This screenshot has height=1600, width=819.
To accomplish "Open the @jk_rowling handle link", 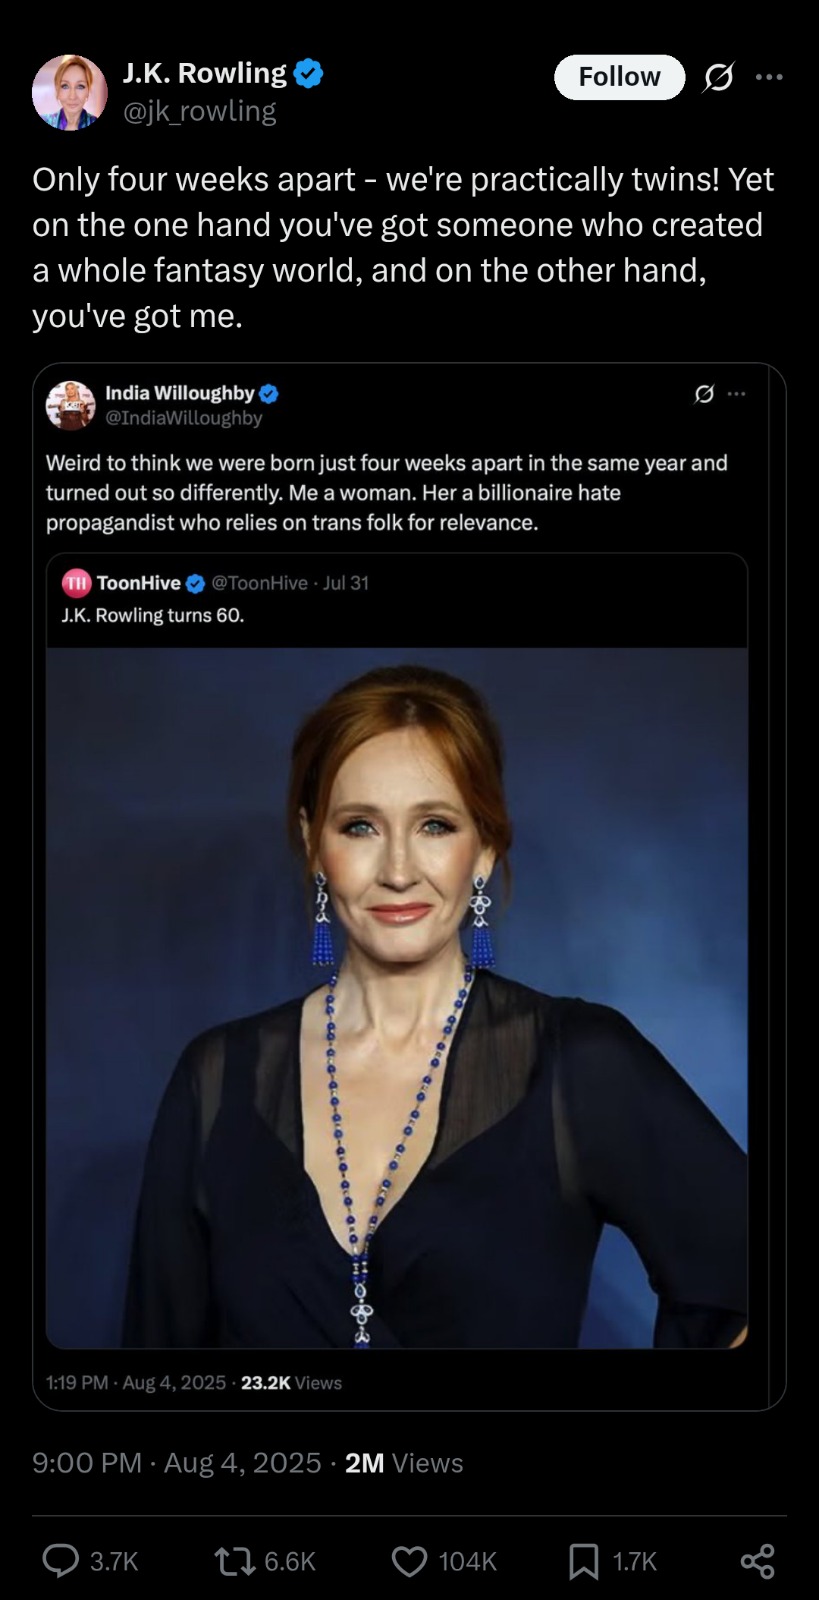I will [199, 111].
